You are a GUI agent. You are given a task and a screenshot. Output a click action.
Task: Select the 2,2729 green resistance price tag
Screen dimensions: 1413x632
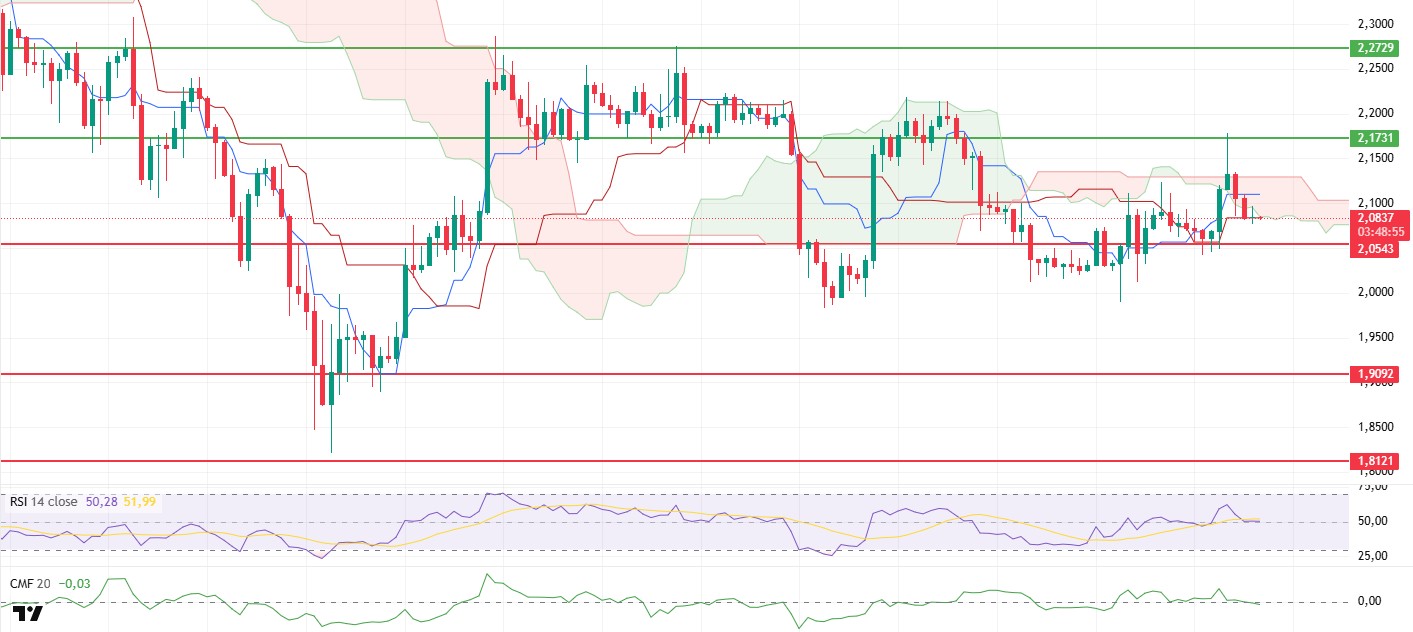[x=1372, y=48]
